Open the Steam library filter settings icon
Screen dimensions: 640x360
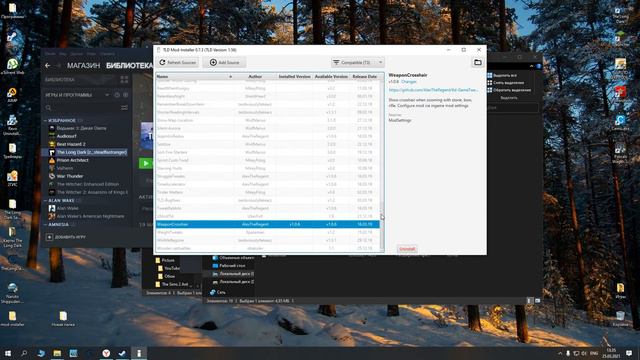(x=124, y=108)
